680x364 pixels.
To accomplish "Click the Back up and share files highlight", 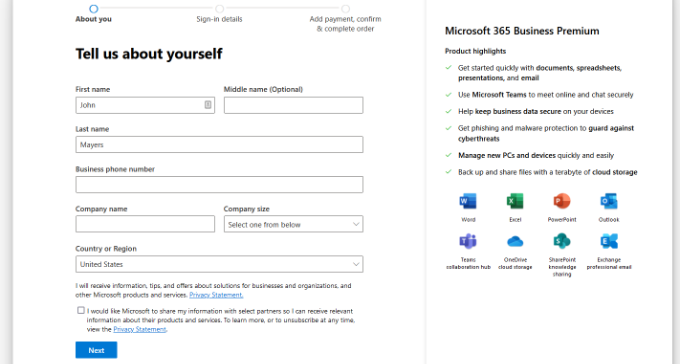I will tap(548, 172).
